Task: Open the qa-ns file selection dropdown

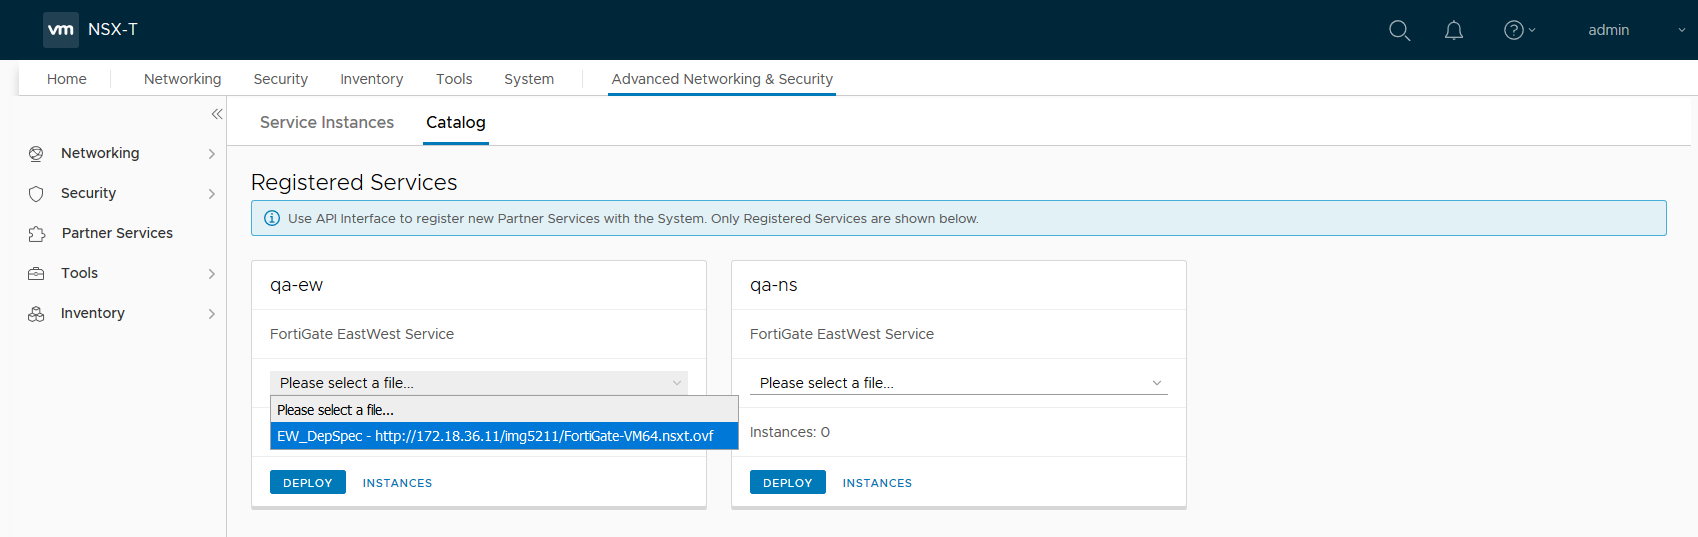Action: point(958,383)
